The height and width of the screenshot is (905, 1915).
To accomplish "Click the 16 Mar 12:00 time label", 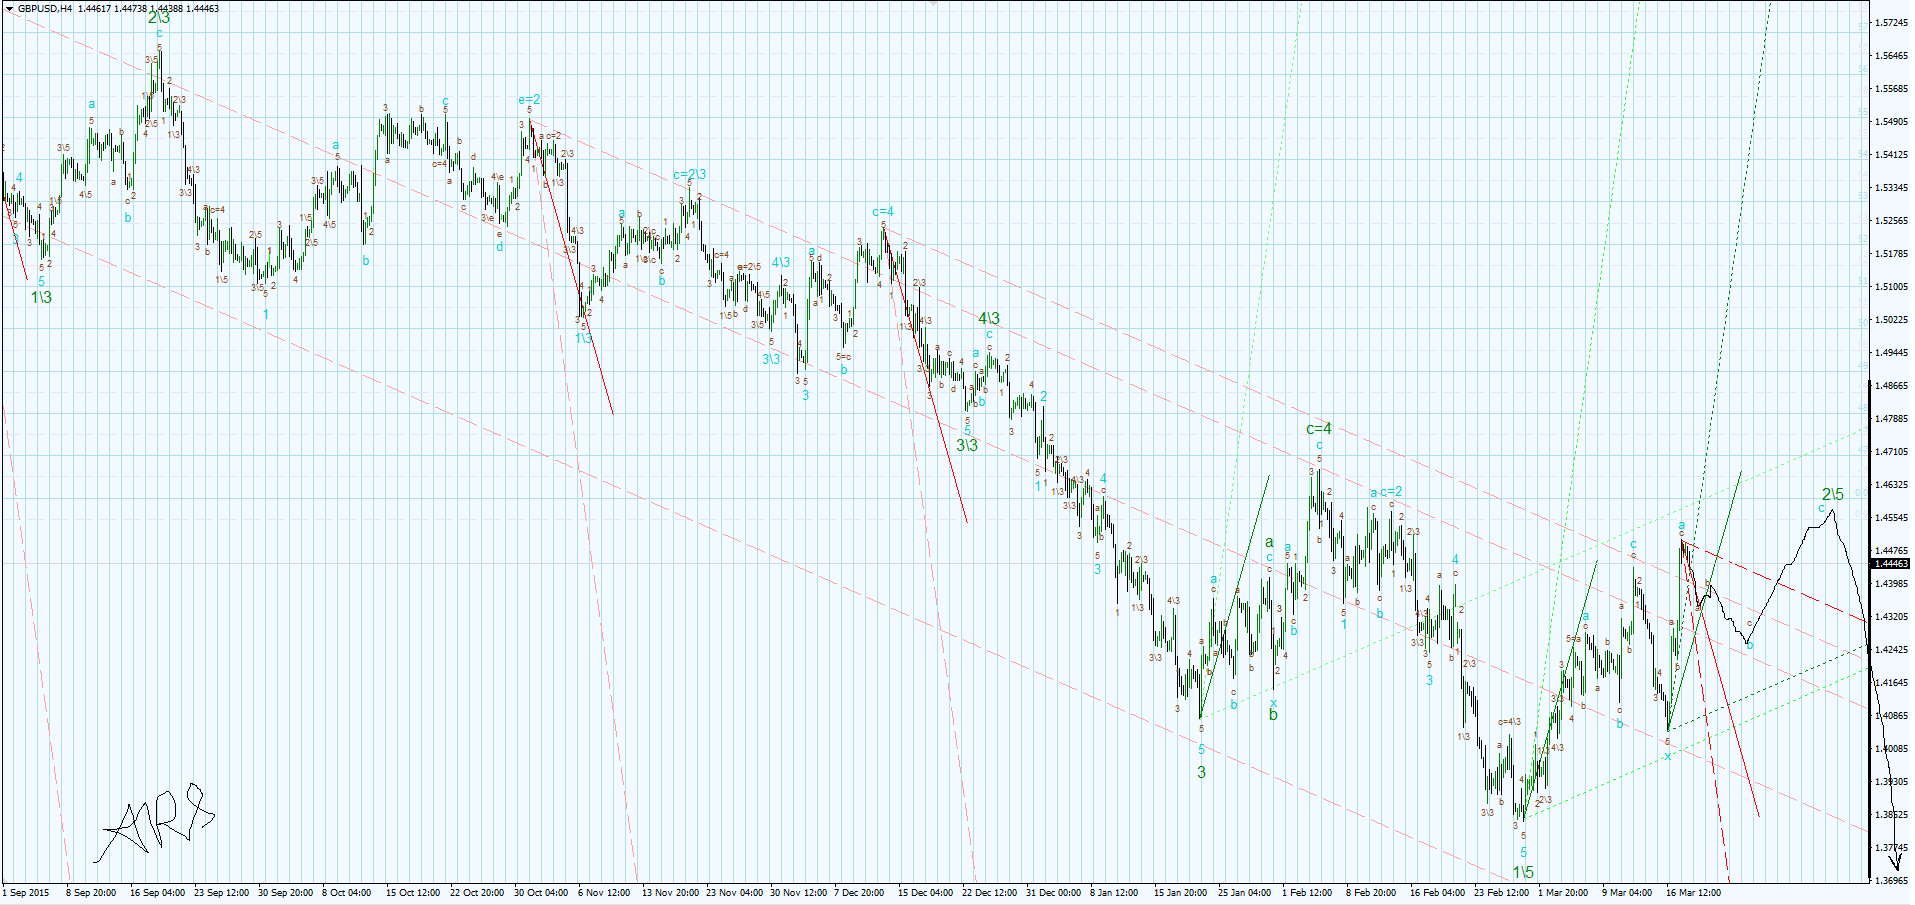I will [1693, 892].
